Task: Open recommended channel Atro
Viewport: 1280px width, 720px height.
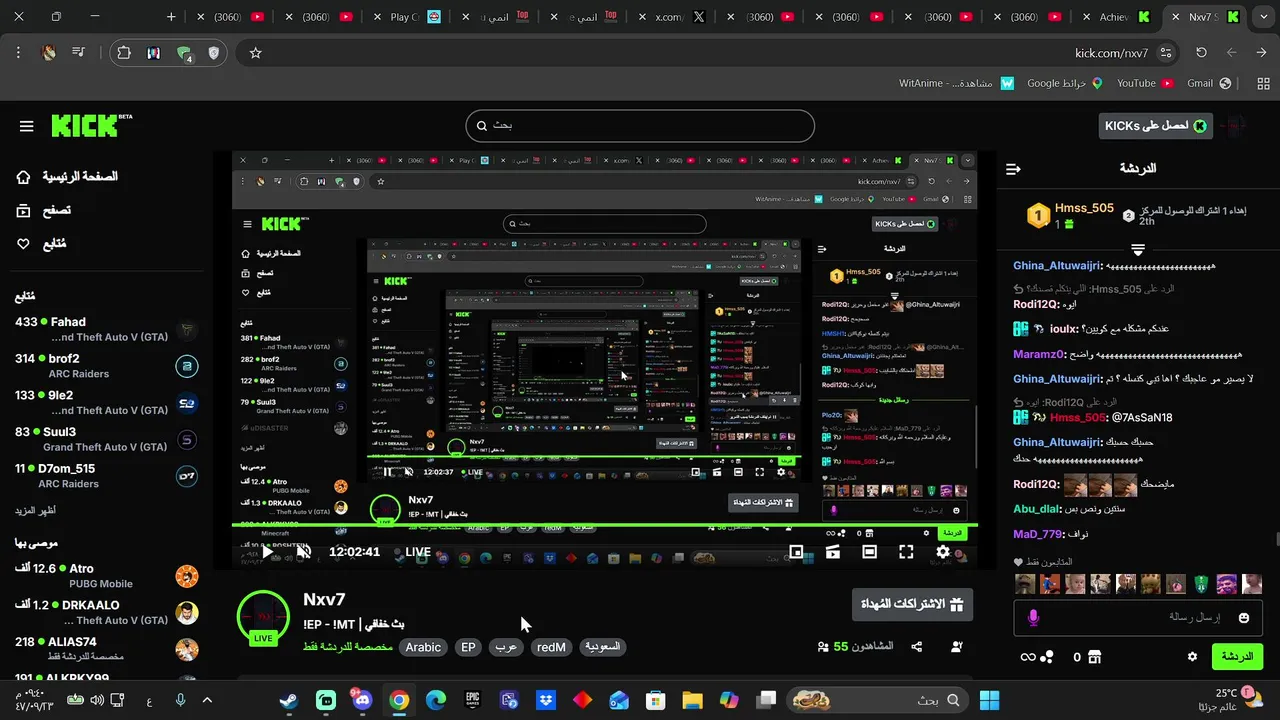Action: point(105,576)
